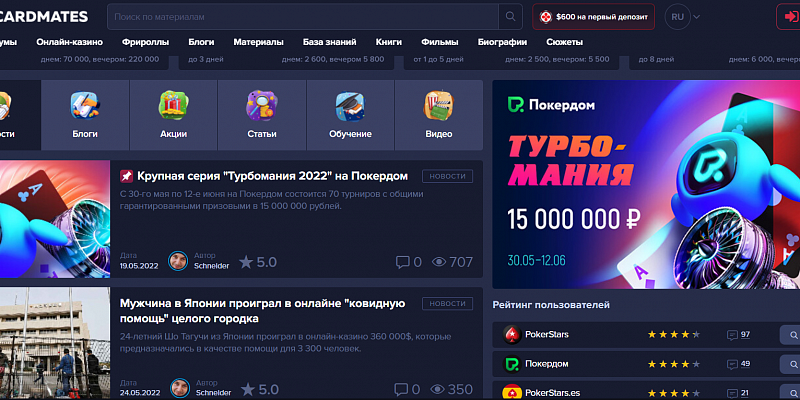Click date 19.05.2022 on Турбомания article
The width and height of the screenshot is (800, 400).
pyautogui.click(x=139, y=266)
